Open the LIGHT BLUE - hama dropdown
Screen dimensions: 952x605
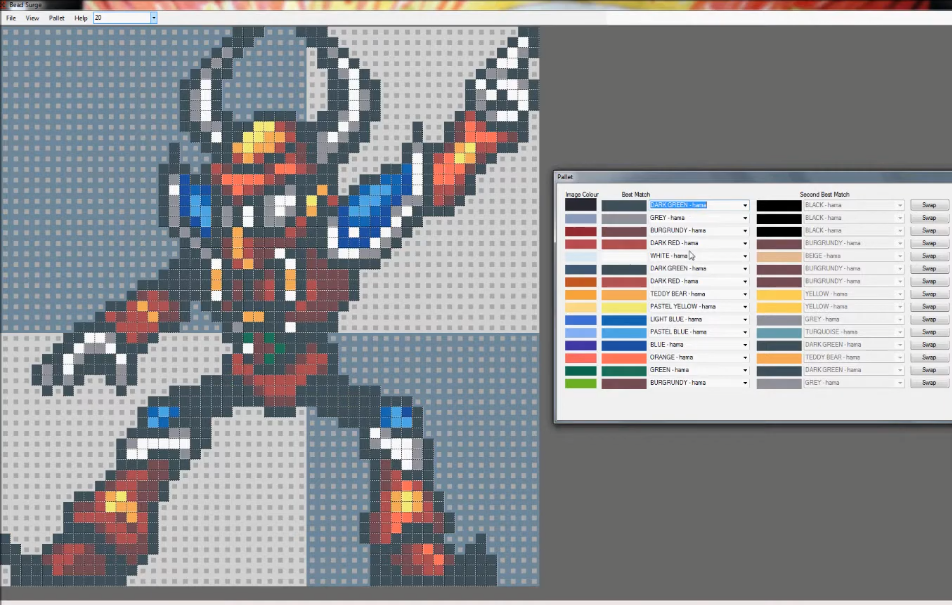[745, 320]
